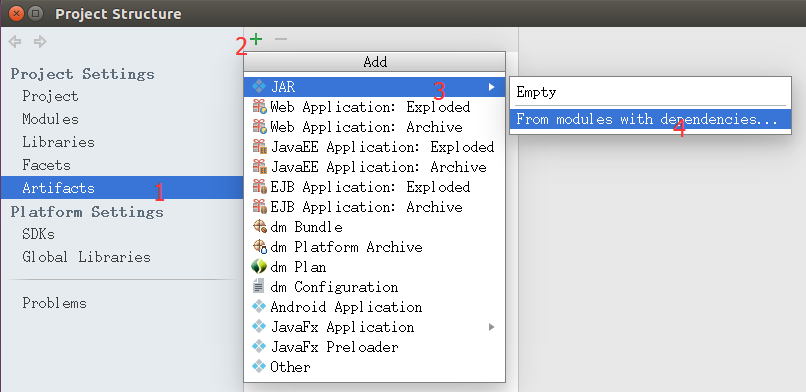The height and width of the screenshot is (392, 806).
Task: Choose Web Application: Archive
Action: tap(374, 127)
